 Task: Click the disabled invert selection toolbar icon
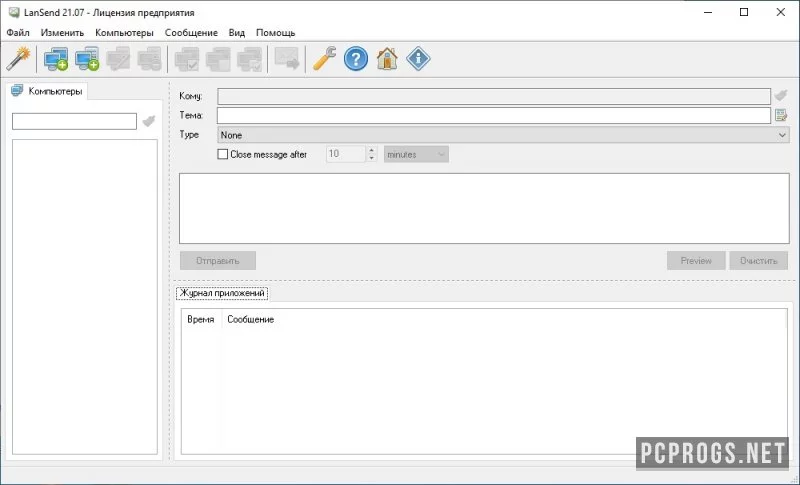[249, 59]
